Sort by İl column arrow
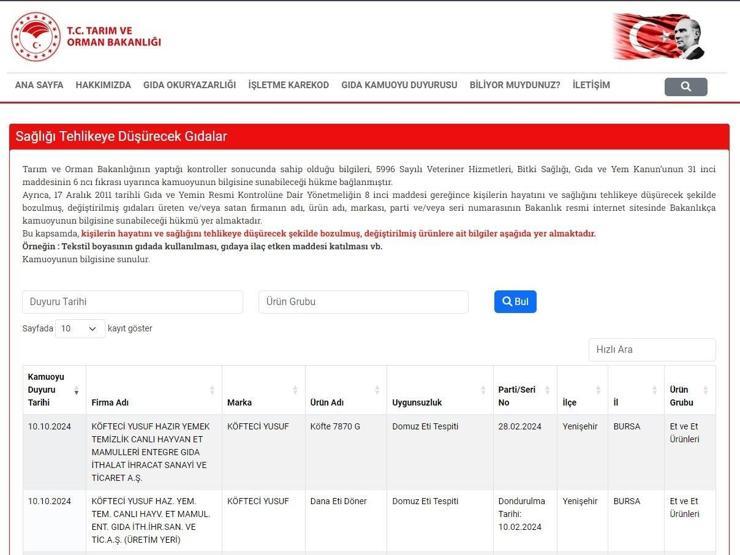Screen dimensions: 740x555 655,390
